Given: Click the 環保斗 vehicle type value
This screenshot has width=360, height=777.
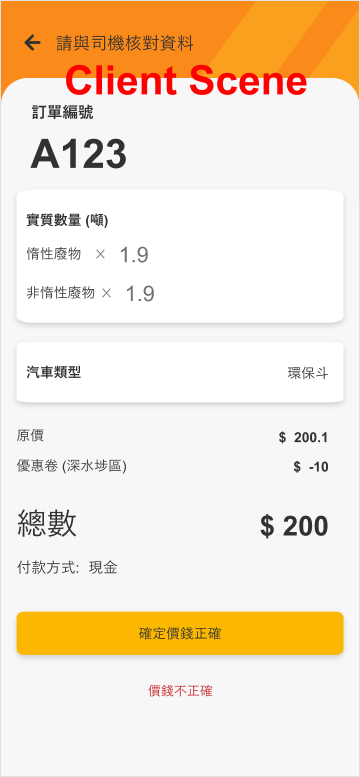Looking at the screenshot, I should point(308,373).
